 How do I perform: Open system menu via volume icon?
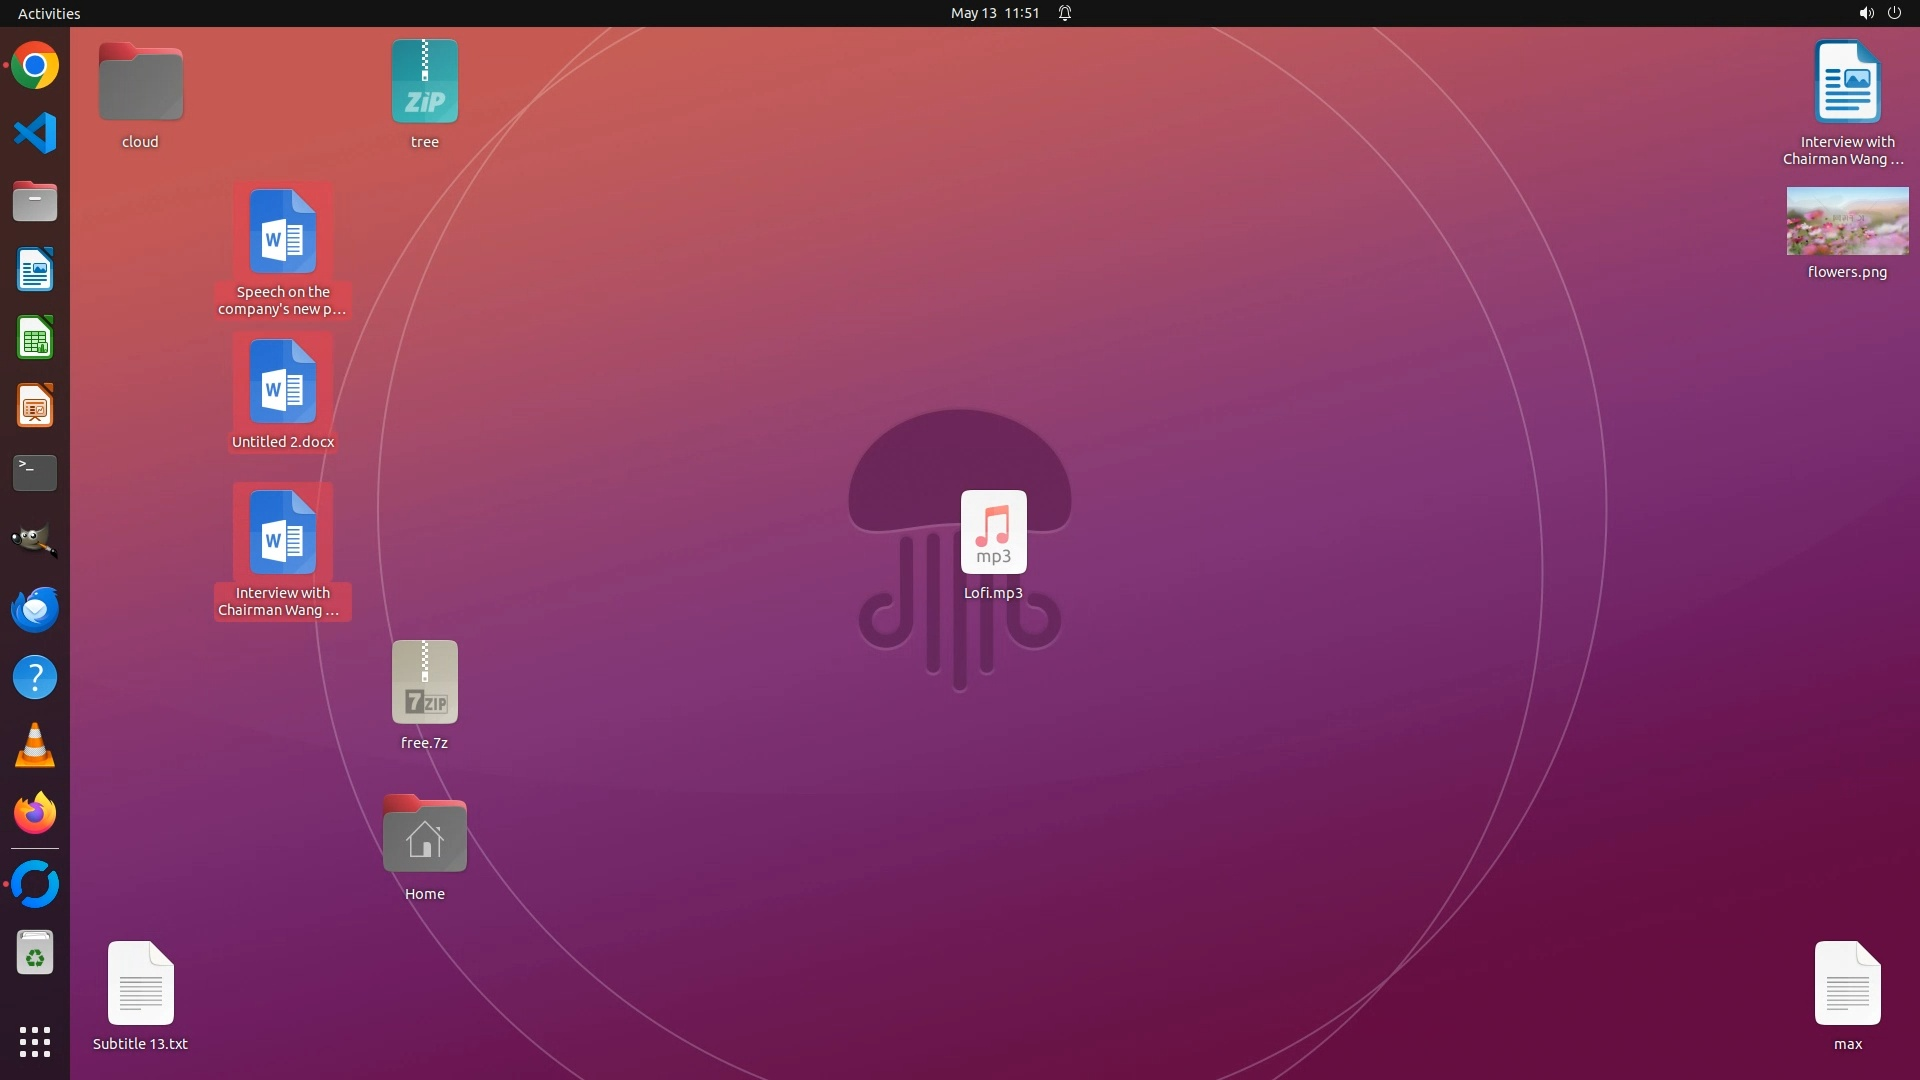(1865, 13)
